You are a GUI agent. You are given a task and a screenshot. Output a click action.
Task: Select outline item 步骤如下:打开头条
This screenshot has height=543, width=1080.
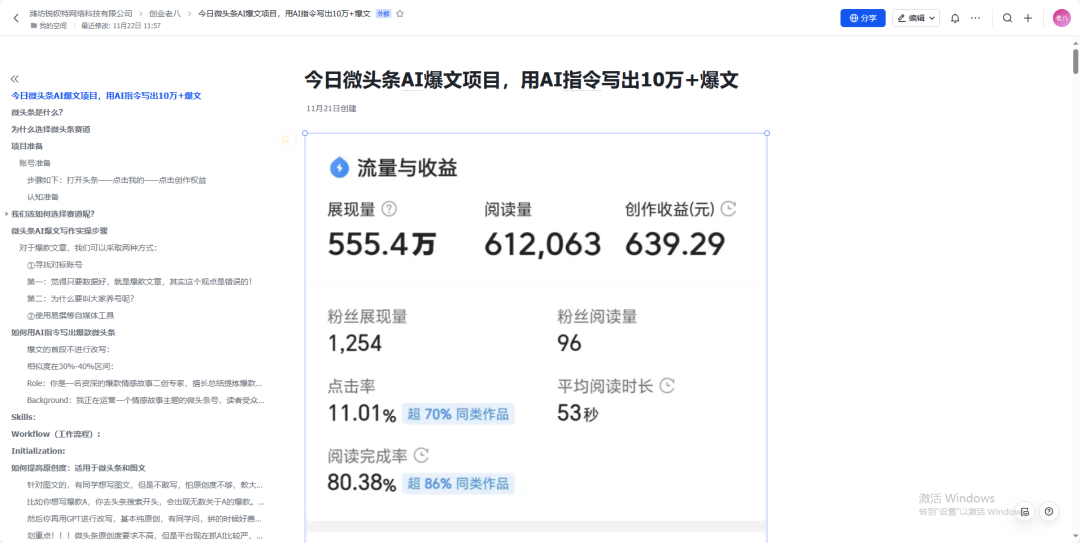coord(116,180)
